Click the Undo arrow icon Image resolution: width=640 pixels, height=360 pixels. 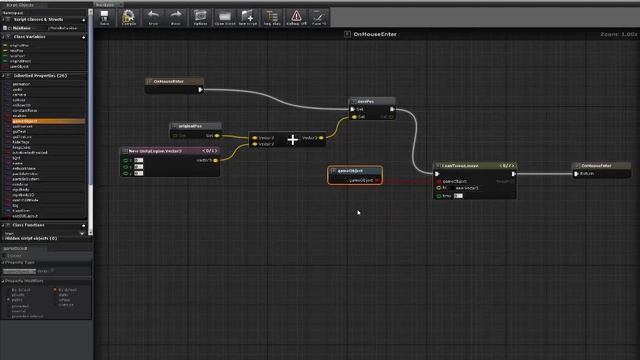coord(153,18)
